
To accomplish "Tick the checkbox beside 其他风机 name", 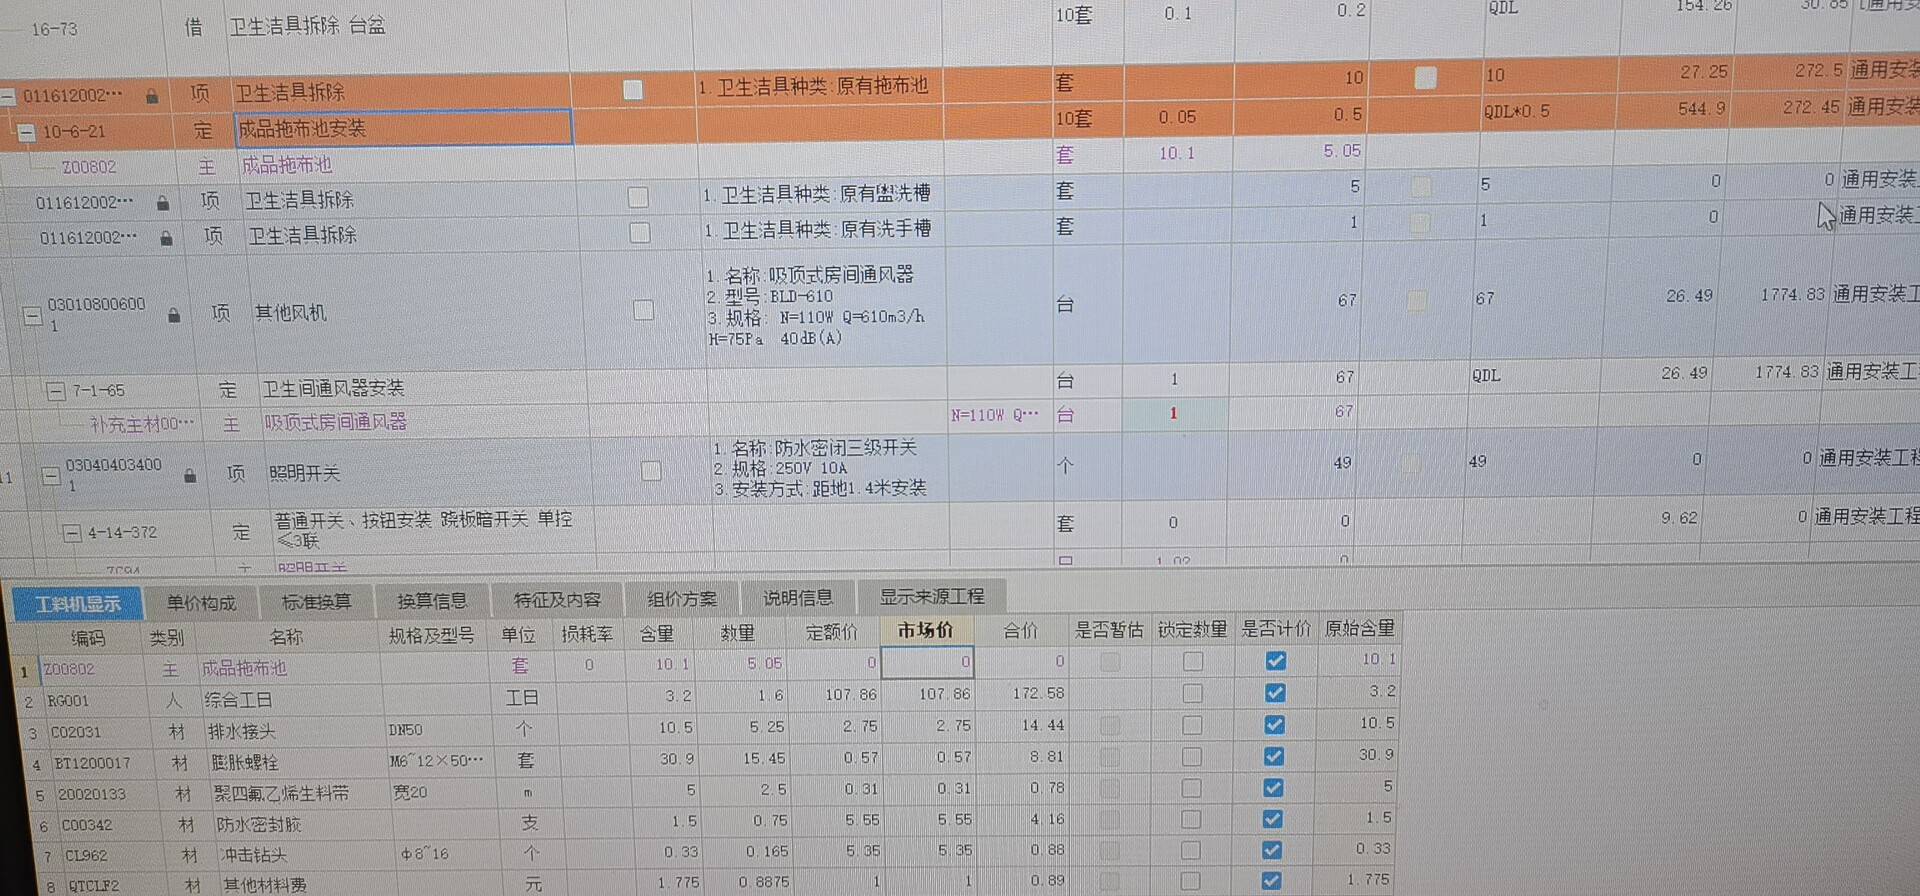I will point(644,310).
